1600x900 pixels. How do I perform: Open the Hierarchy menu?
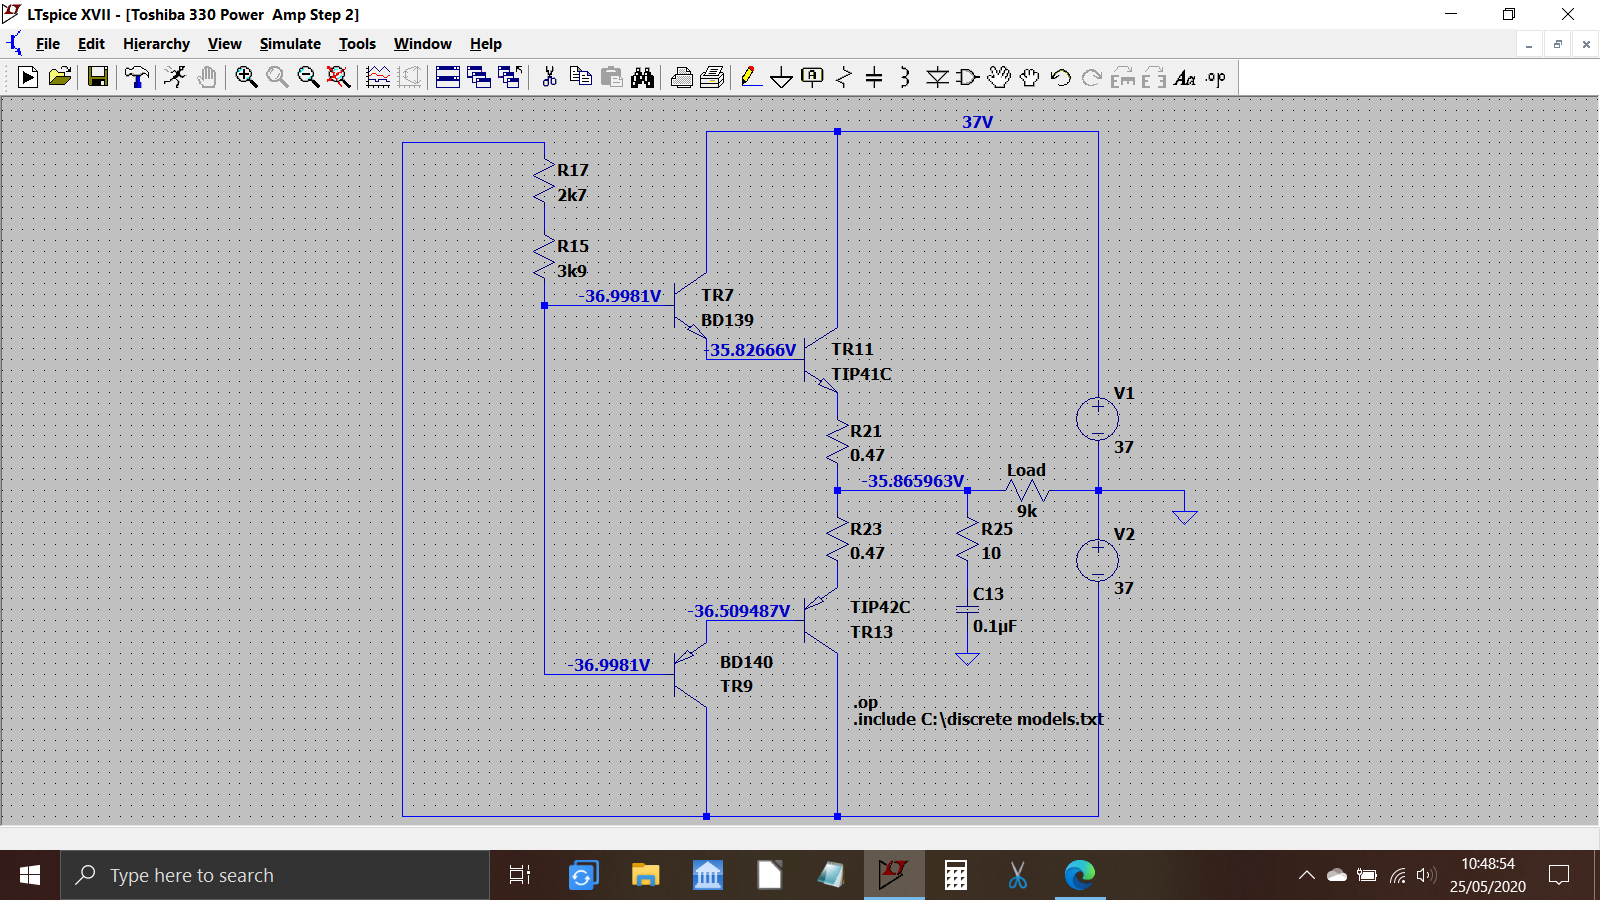[156, 44]
